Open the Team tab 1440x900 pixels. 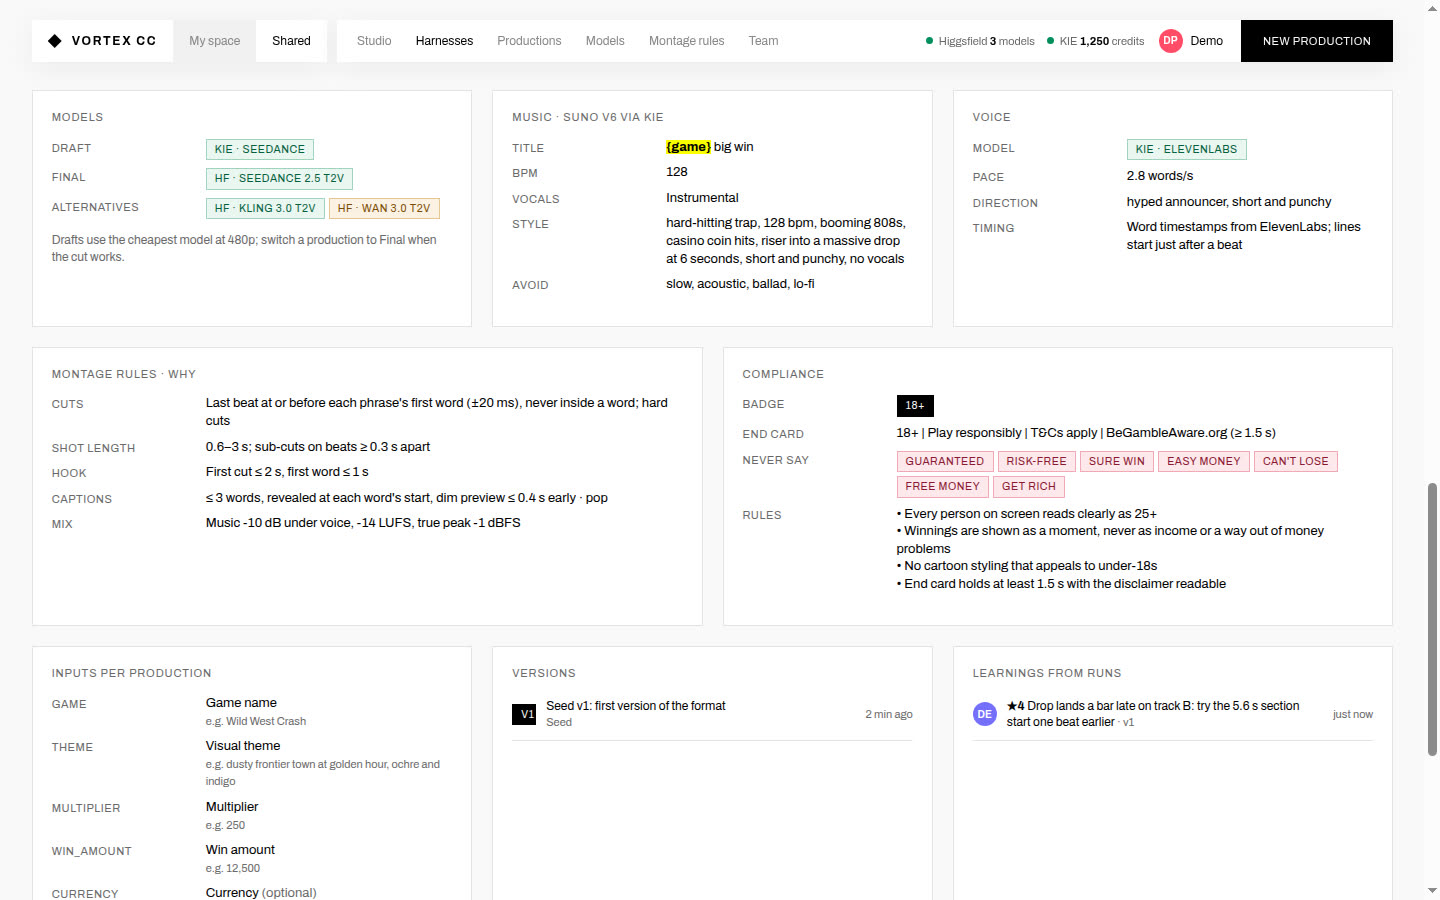coord(763,41)
